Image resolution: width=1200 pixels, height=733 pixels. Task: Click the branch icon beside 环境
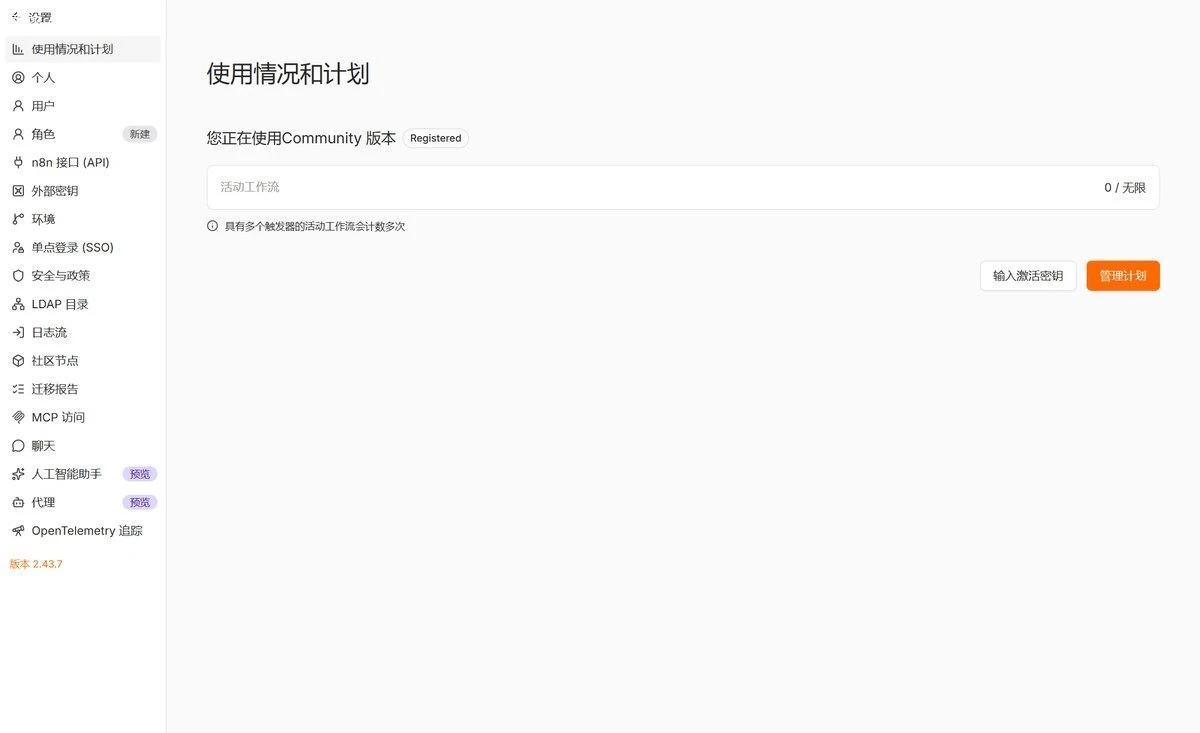click(18, 219)
